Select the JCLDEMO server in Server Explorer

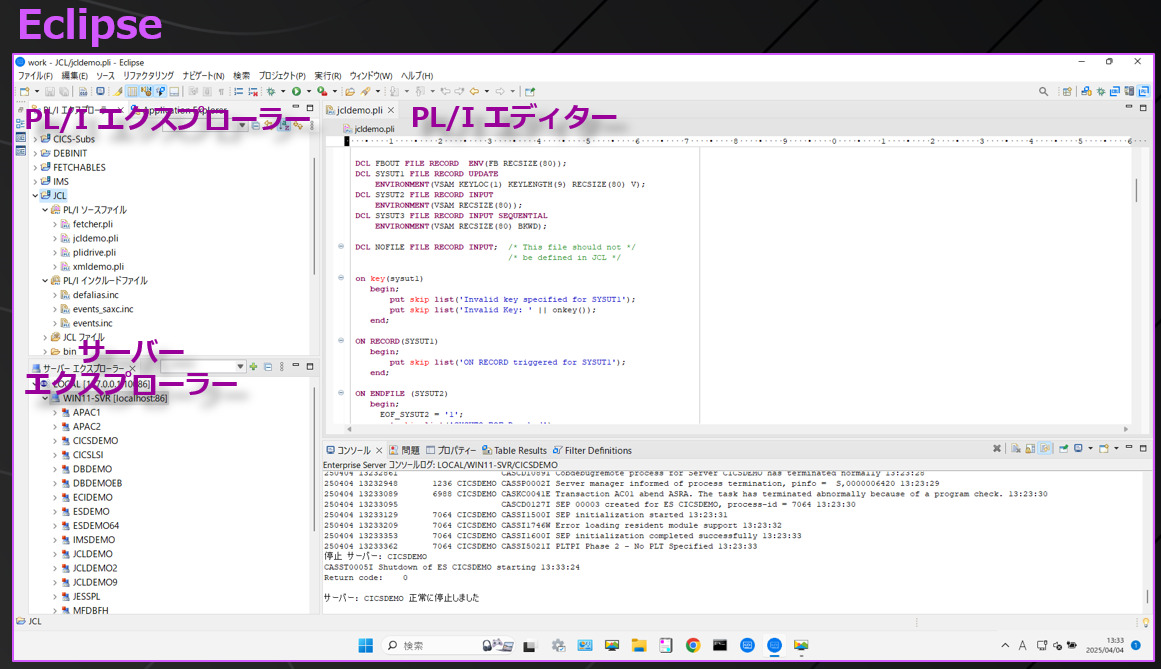tap(93, 554)
